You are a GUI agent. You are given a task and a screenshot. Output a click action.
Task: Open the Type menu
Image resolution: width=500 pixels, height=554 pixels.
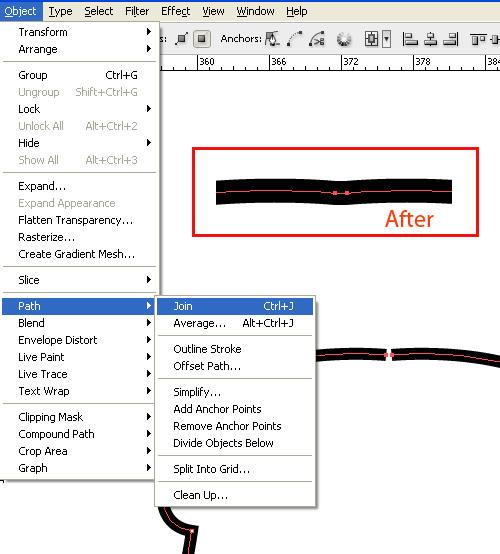pos(60,11)
